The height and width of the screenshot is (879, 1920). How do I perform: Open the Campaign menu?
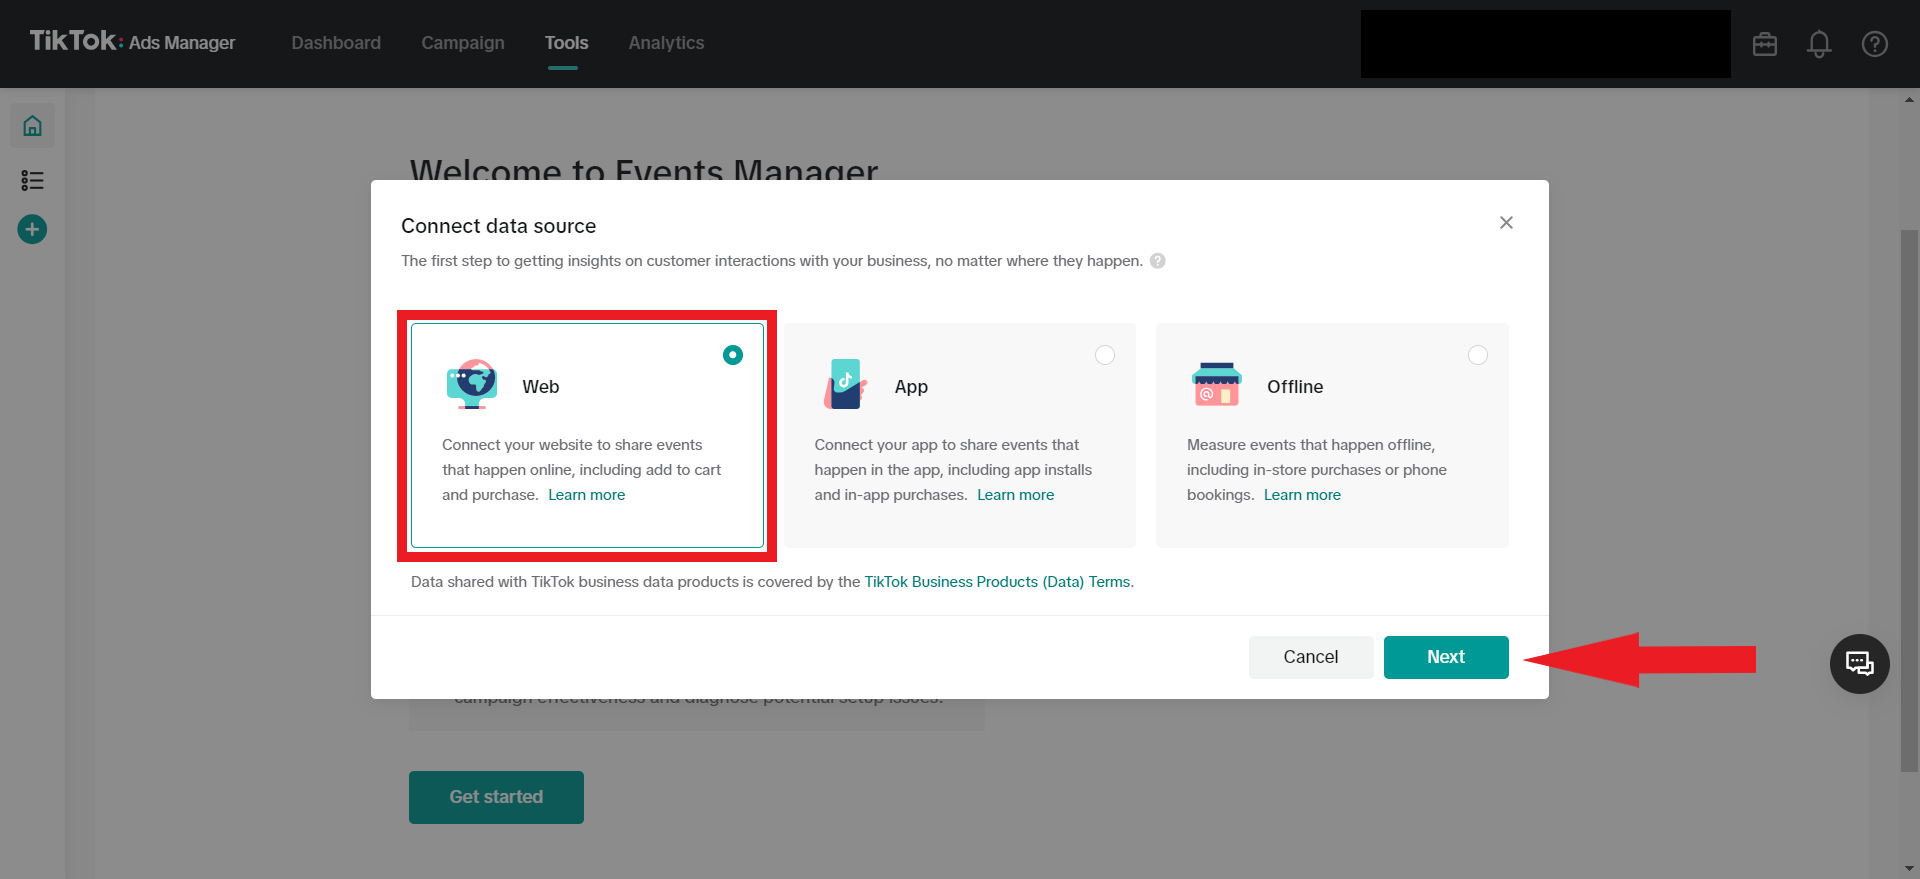(463, 43)
